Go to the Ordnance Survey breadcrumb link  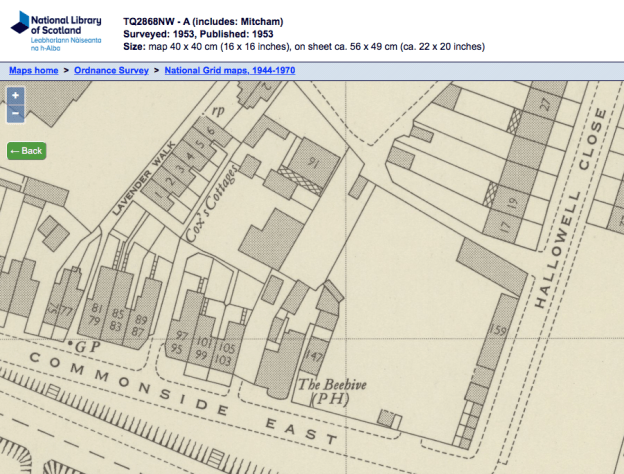click(x=111, y=70)
